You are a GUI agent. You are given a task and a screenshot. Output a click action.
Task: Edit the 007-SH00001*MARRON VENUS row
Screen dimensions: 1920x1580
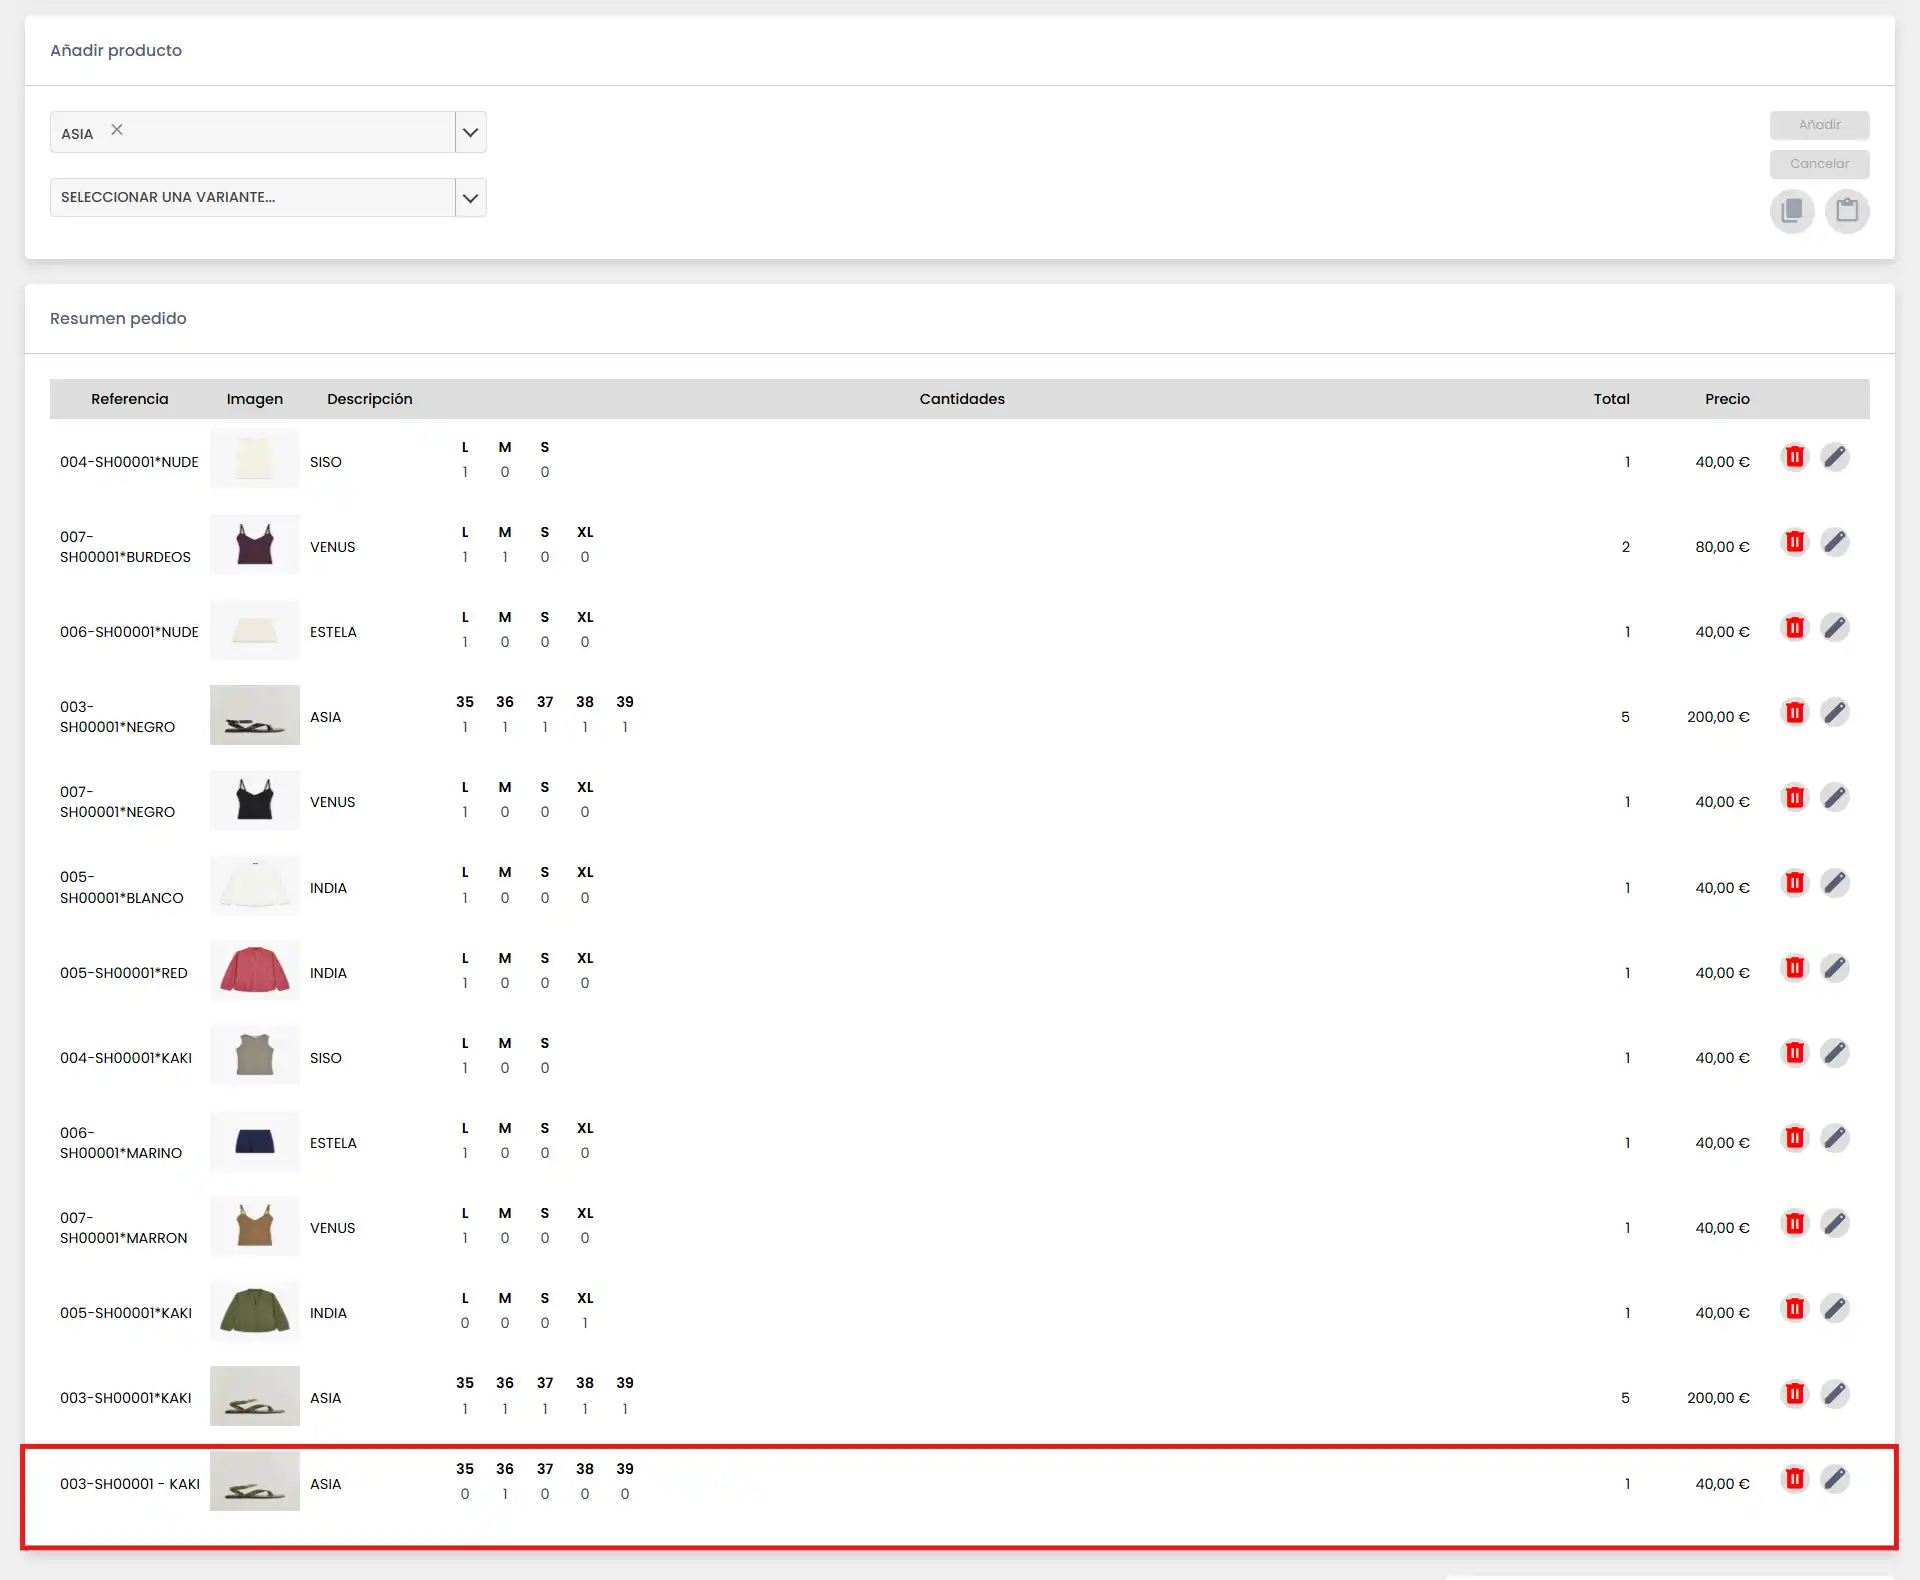(x=1835, y=1223)
